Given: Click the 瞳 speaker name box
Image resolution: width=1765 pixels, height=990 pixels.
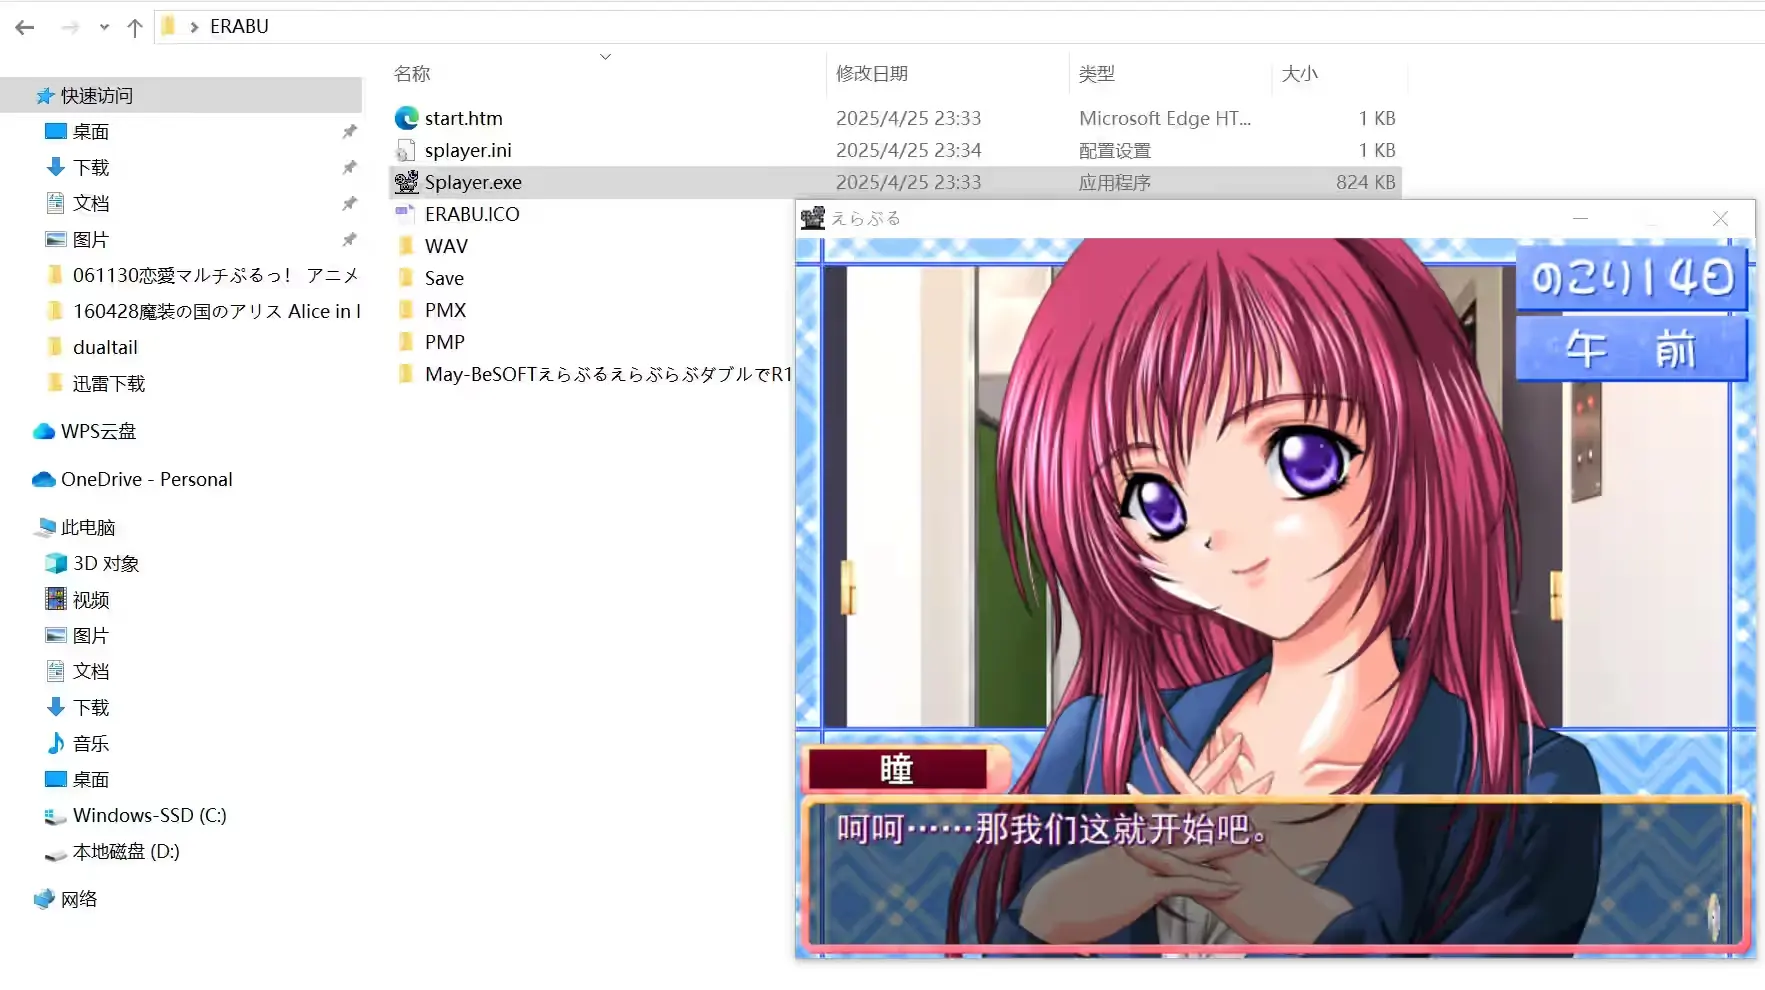Looking at the screenshot, I should (897, 769).
